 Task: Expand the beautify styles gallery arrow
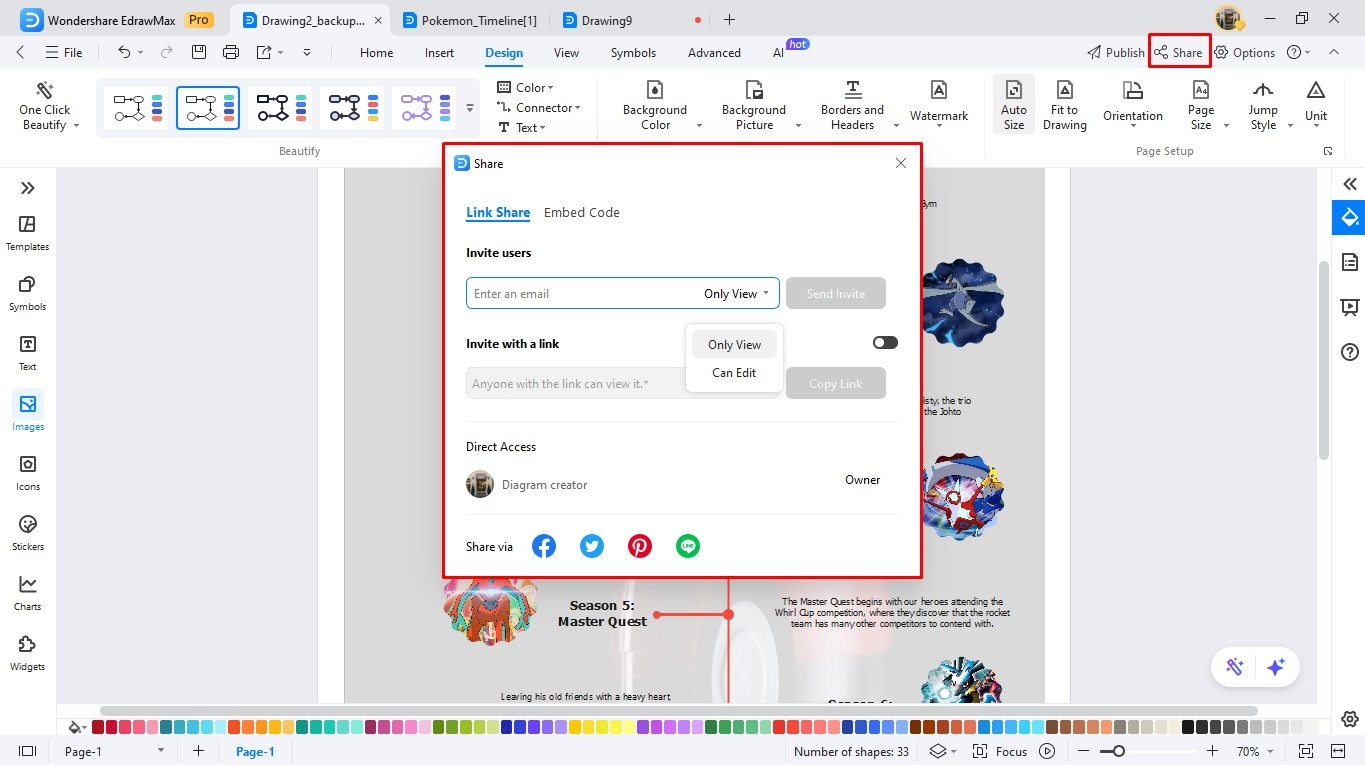pyautogui.click(x=470, y=108)
